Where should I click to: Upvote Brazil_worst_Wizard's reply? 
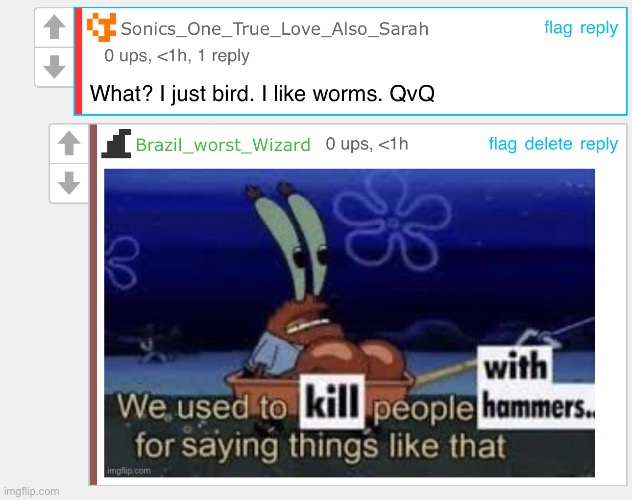pos(69,143)
